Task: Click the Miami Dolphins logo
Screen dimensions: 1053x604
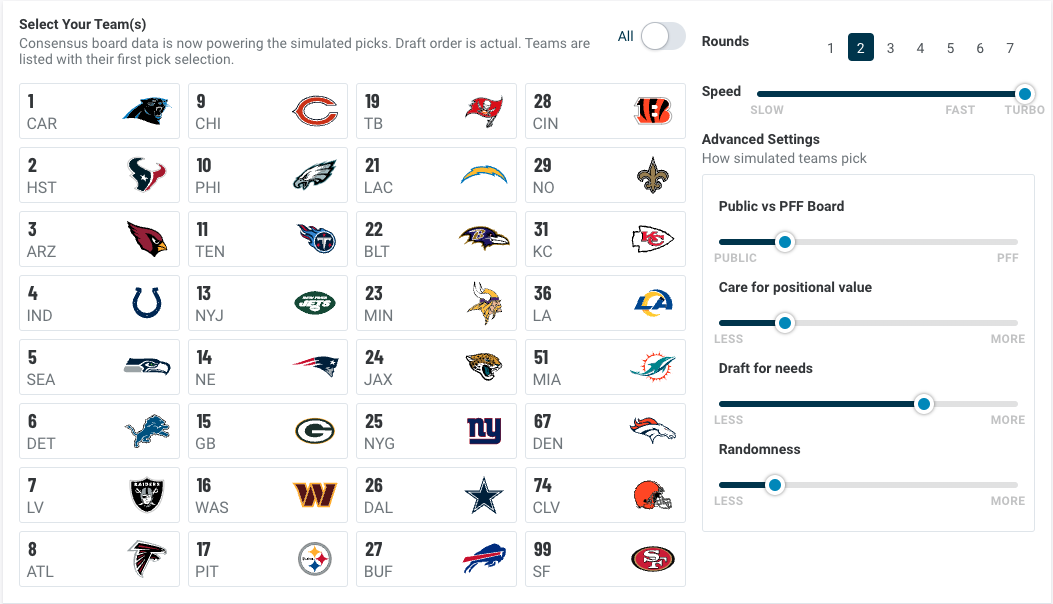Action: (654, 367)
